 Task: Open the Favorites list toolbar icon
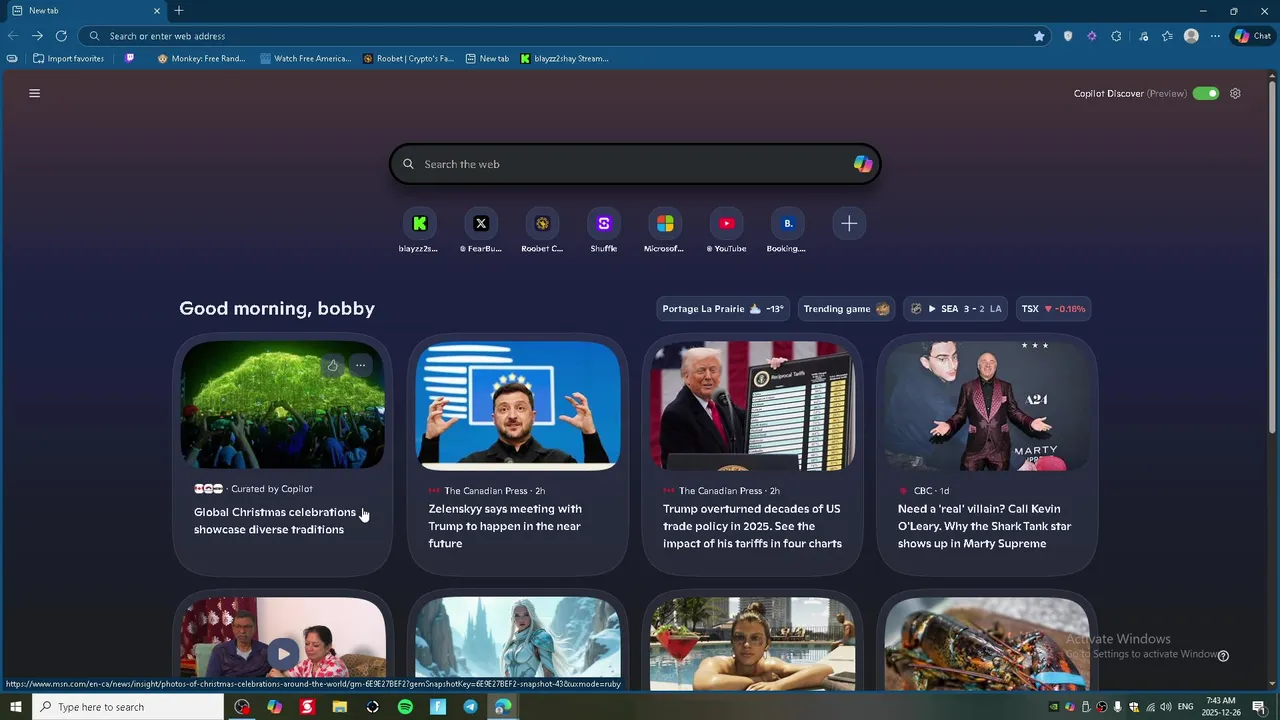(x=1167, y=36)
